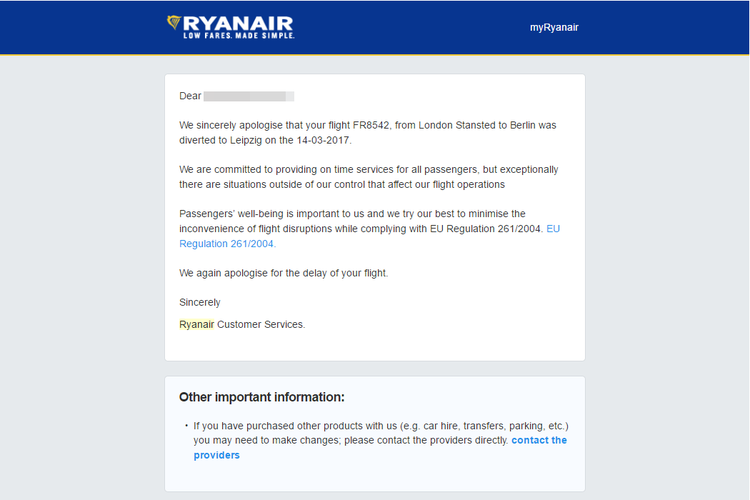Click the We again apologise sentence

284,273
